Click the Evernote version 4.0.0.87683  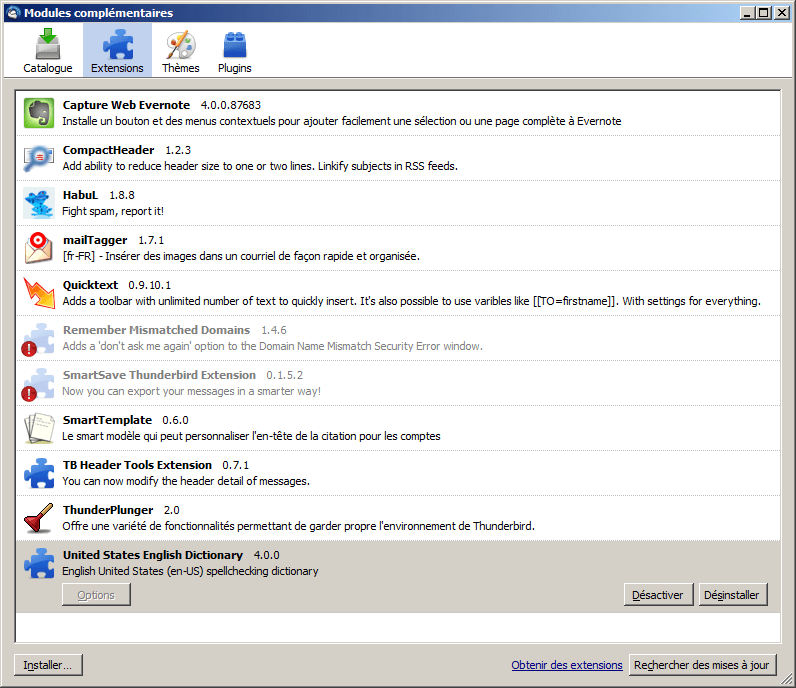[x=230, y=105]
